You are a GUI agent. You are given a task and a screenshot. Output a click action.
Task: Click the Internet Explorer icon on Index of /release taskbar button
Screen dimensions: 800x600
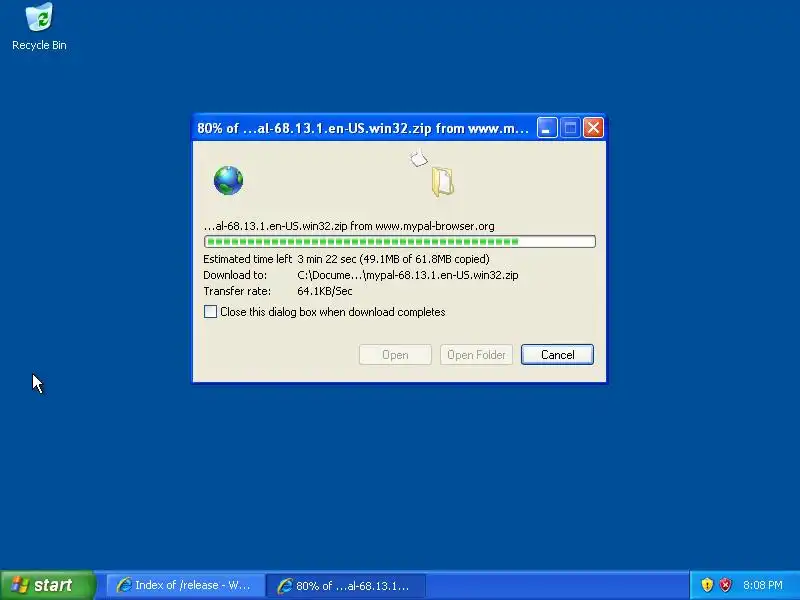click(123, 585)
